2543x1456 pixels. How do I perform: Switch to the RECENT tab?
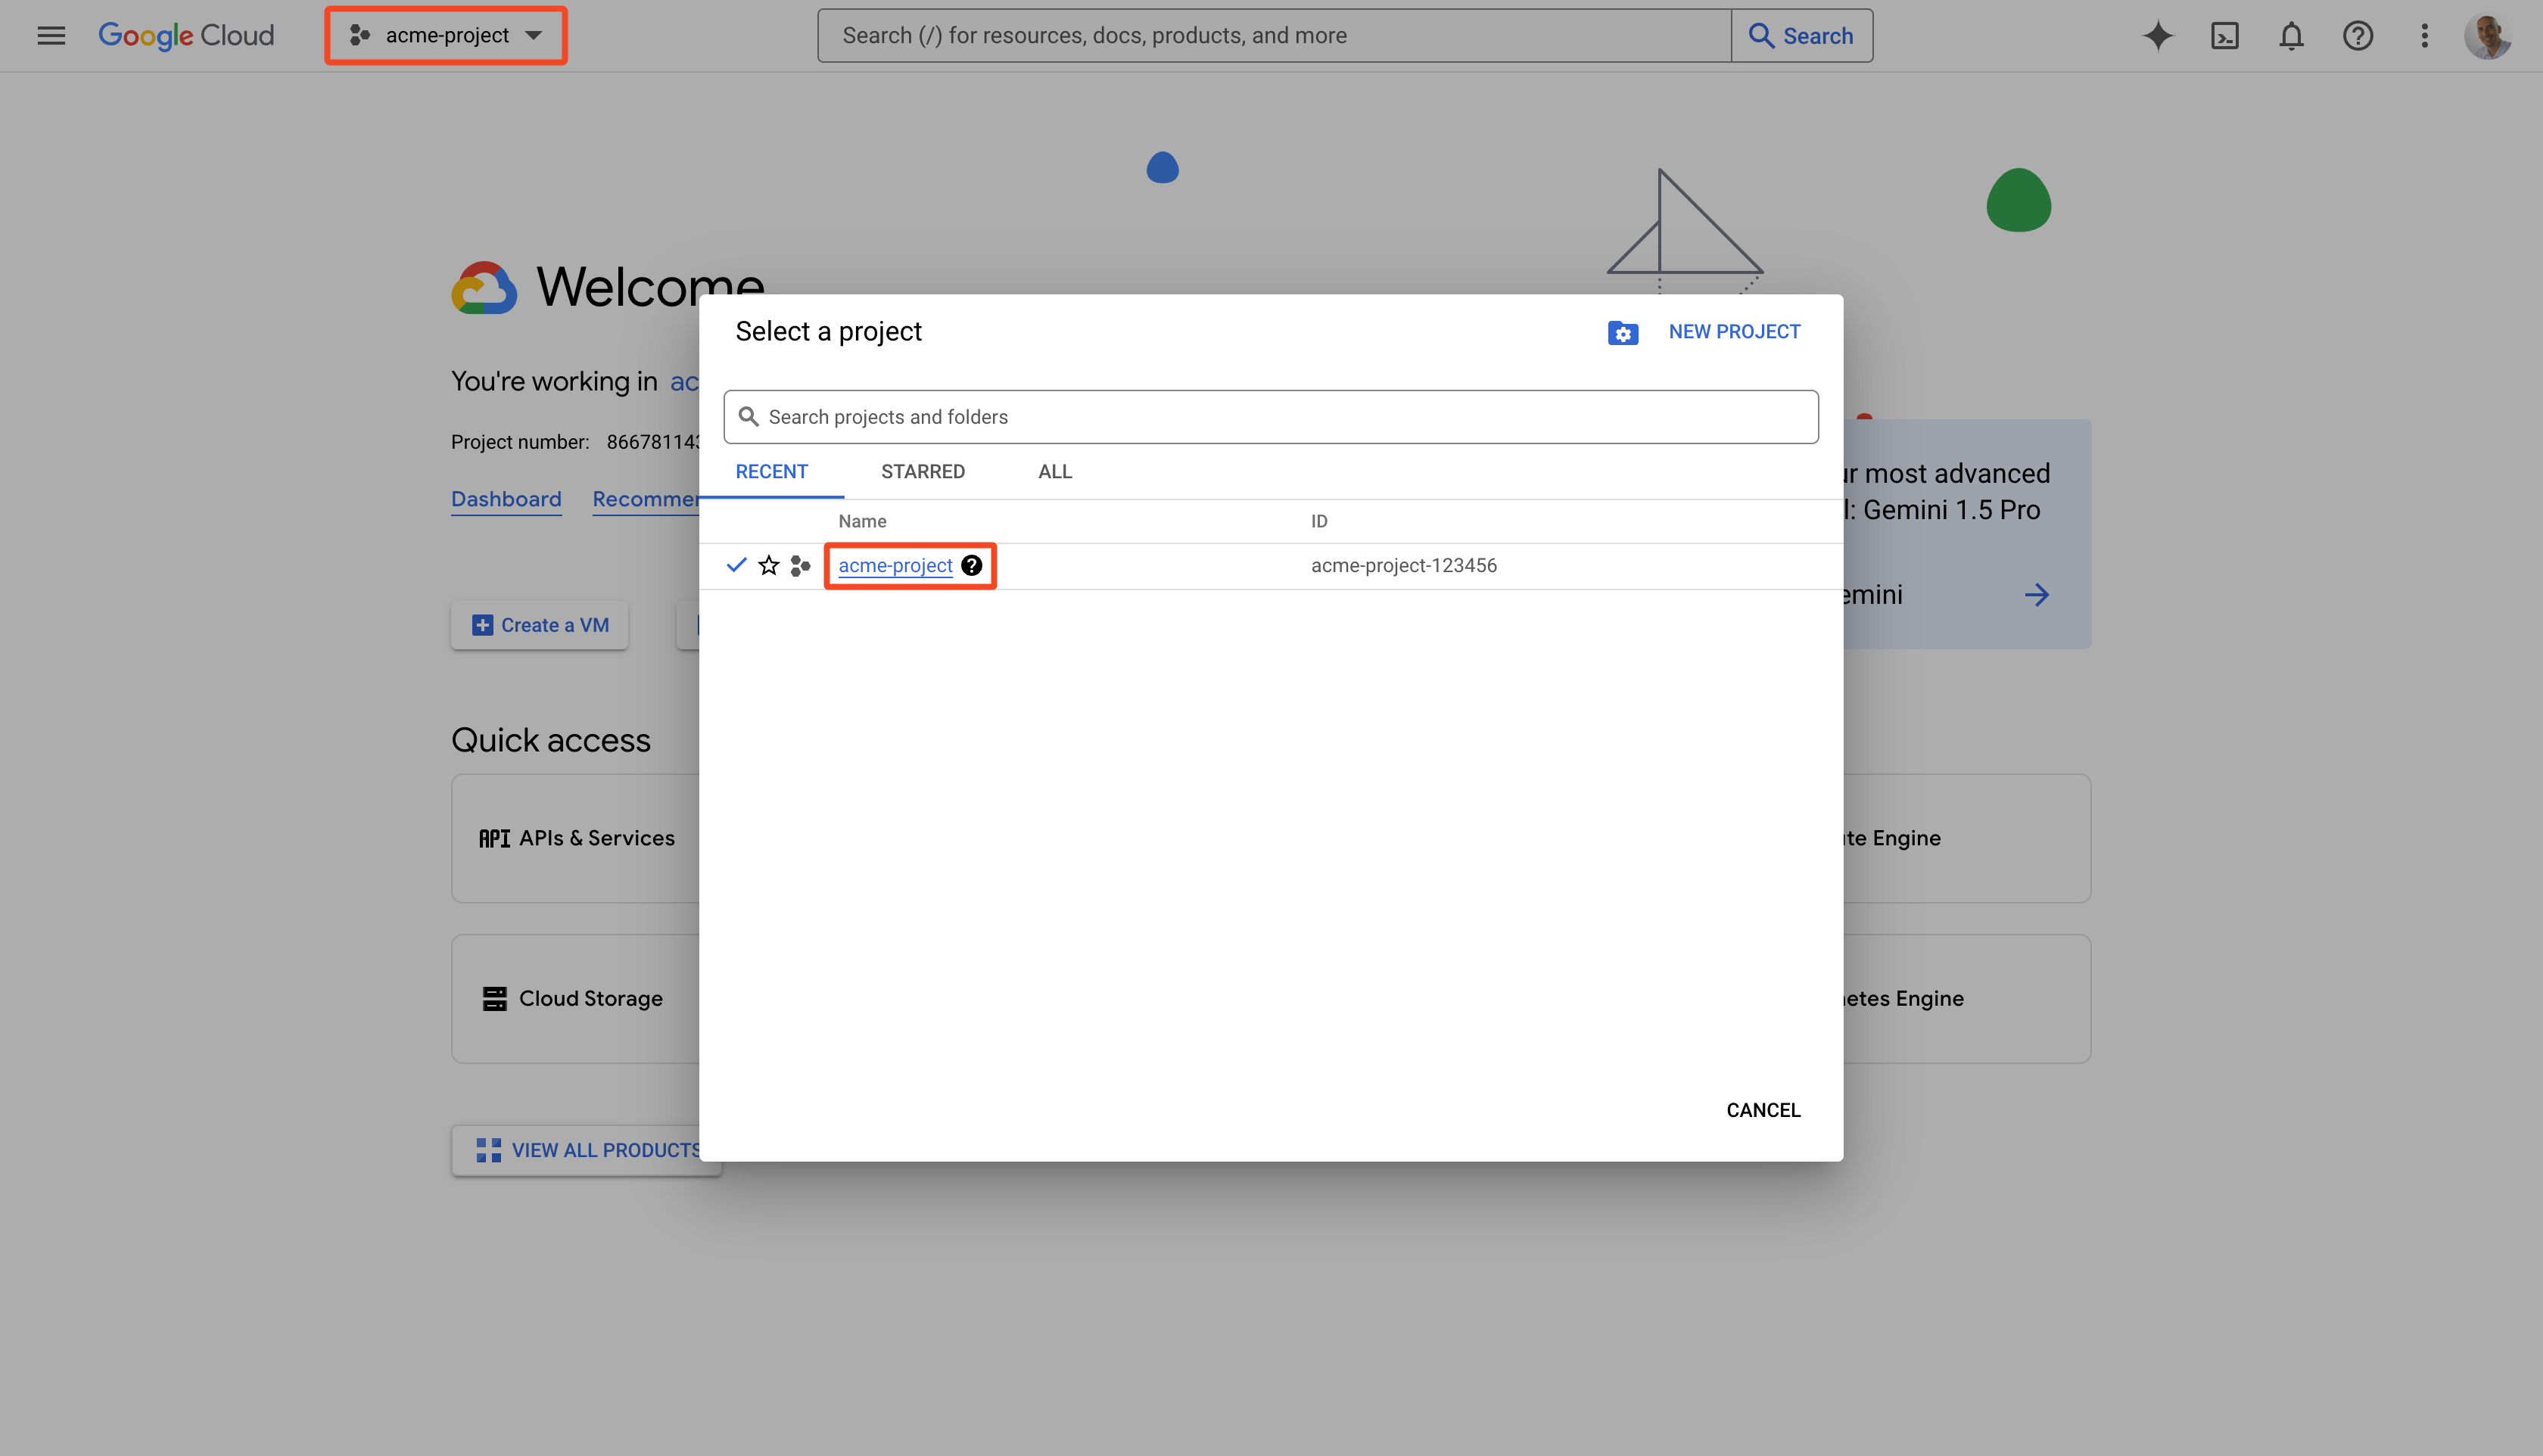[x=772, y=472]
